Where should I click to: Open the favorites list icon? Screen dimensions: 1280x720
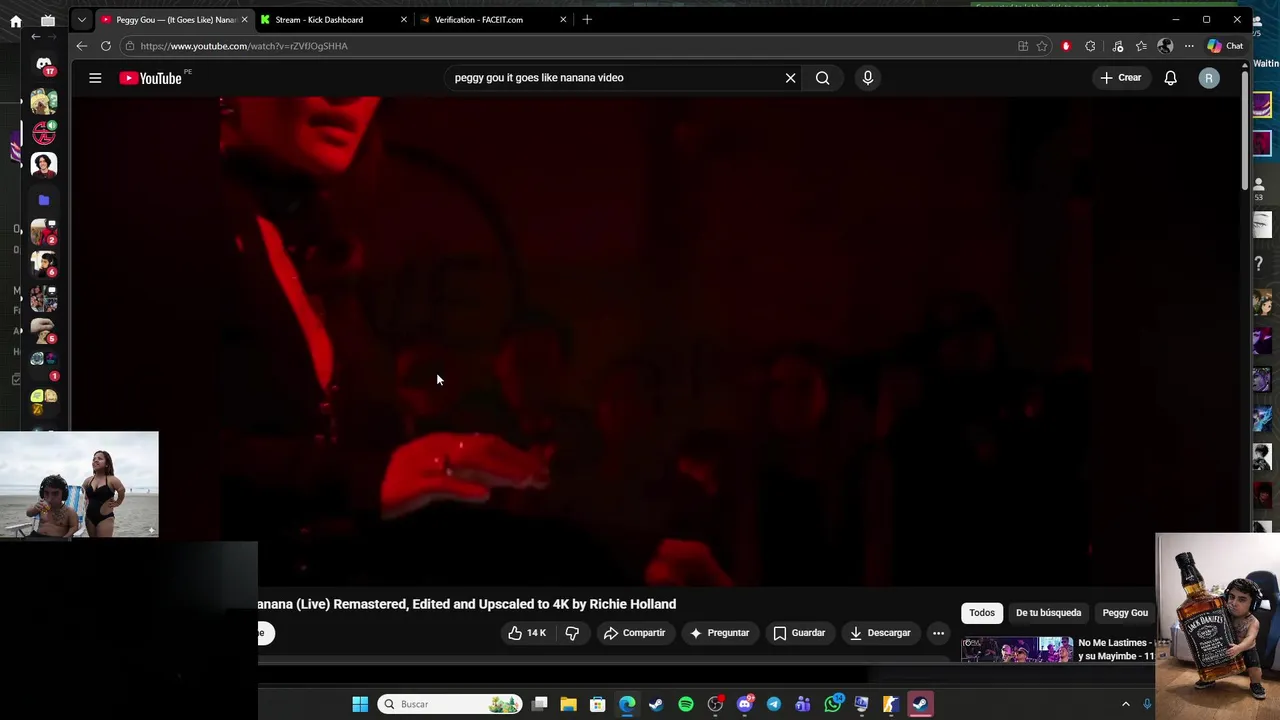1141,46
